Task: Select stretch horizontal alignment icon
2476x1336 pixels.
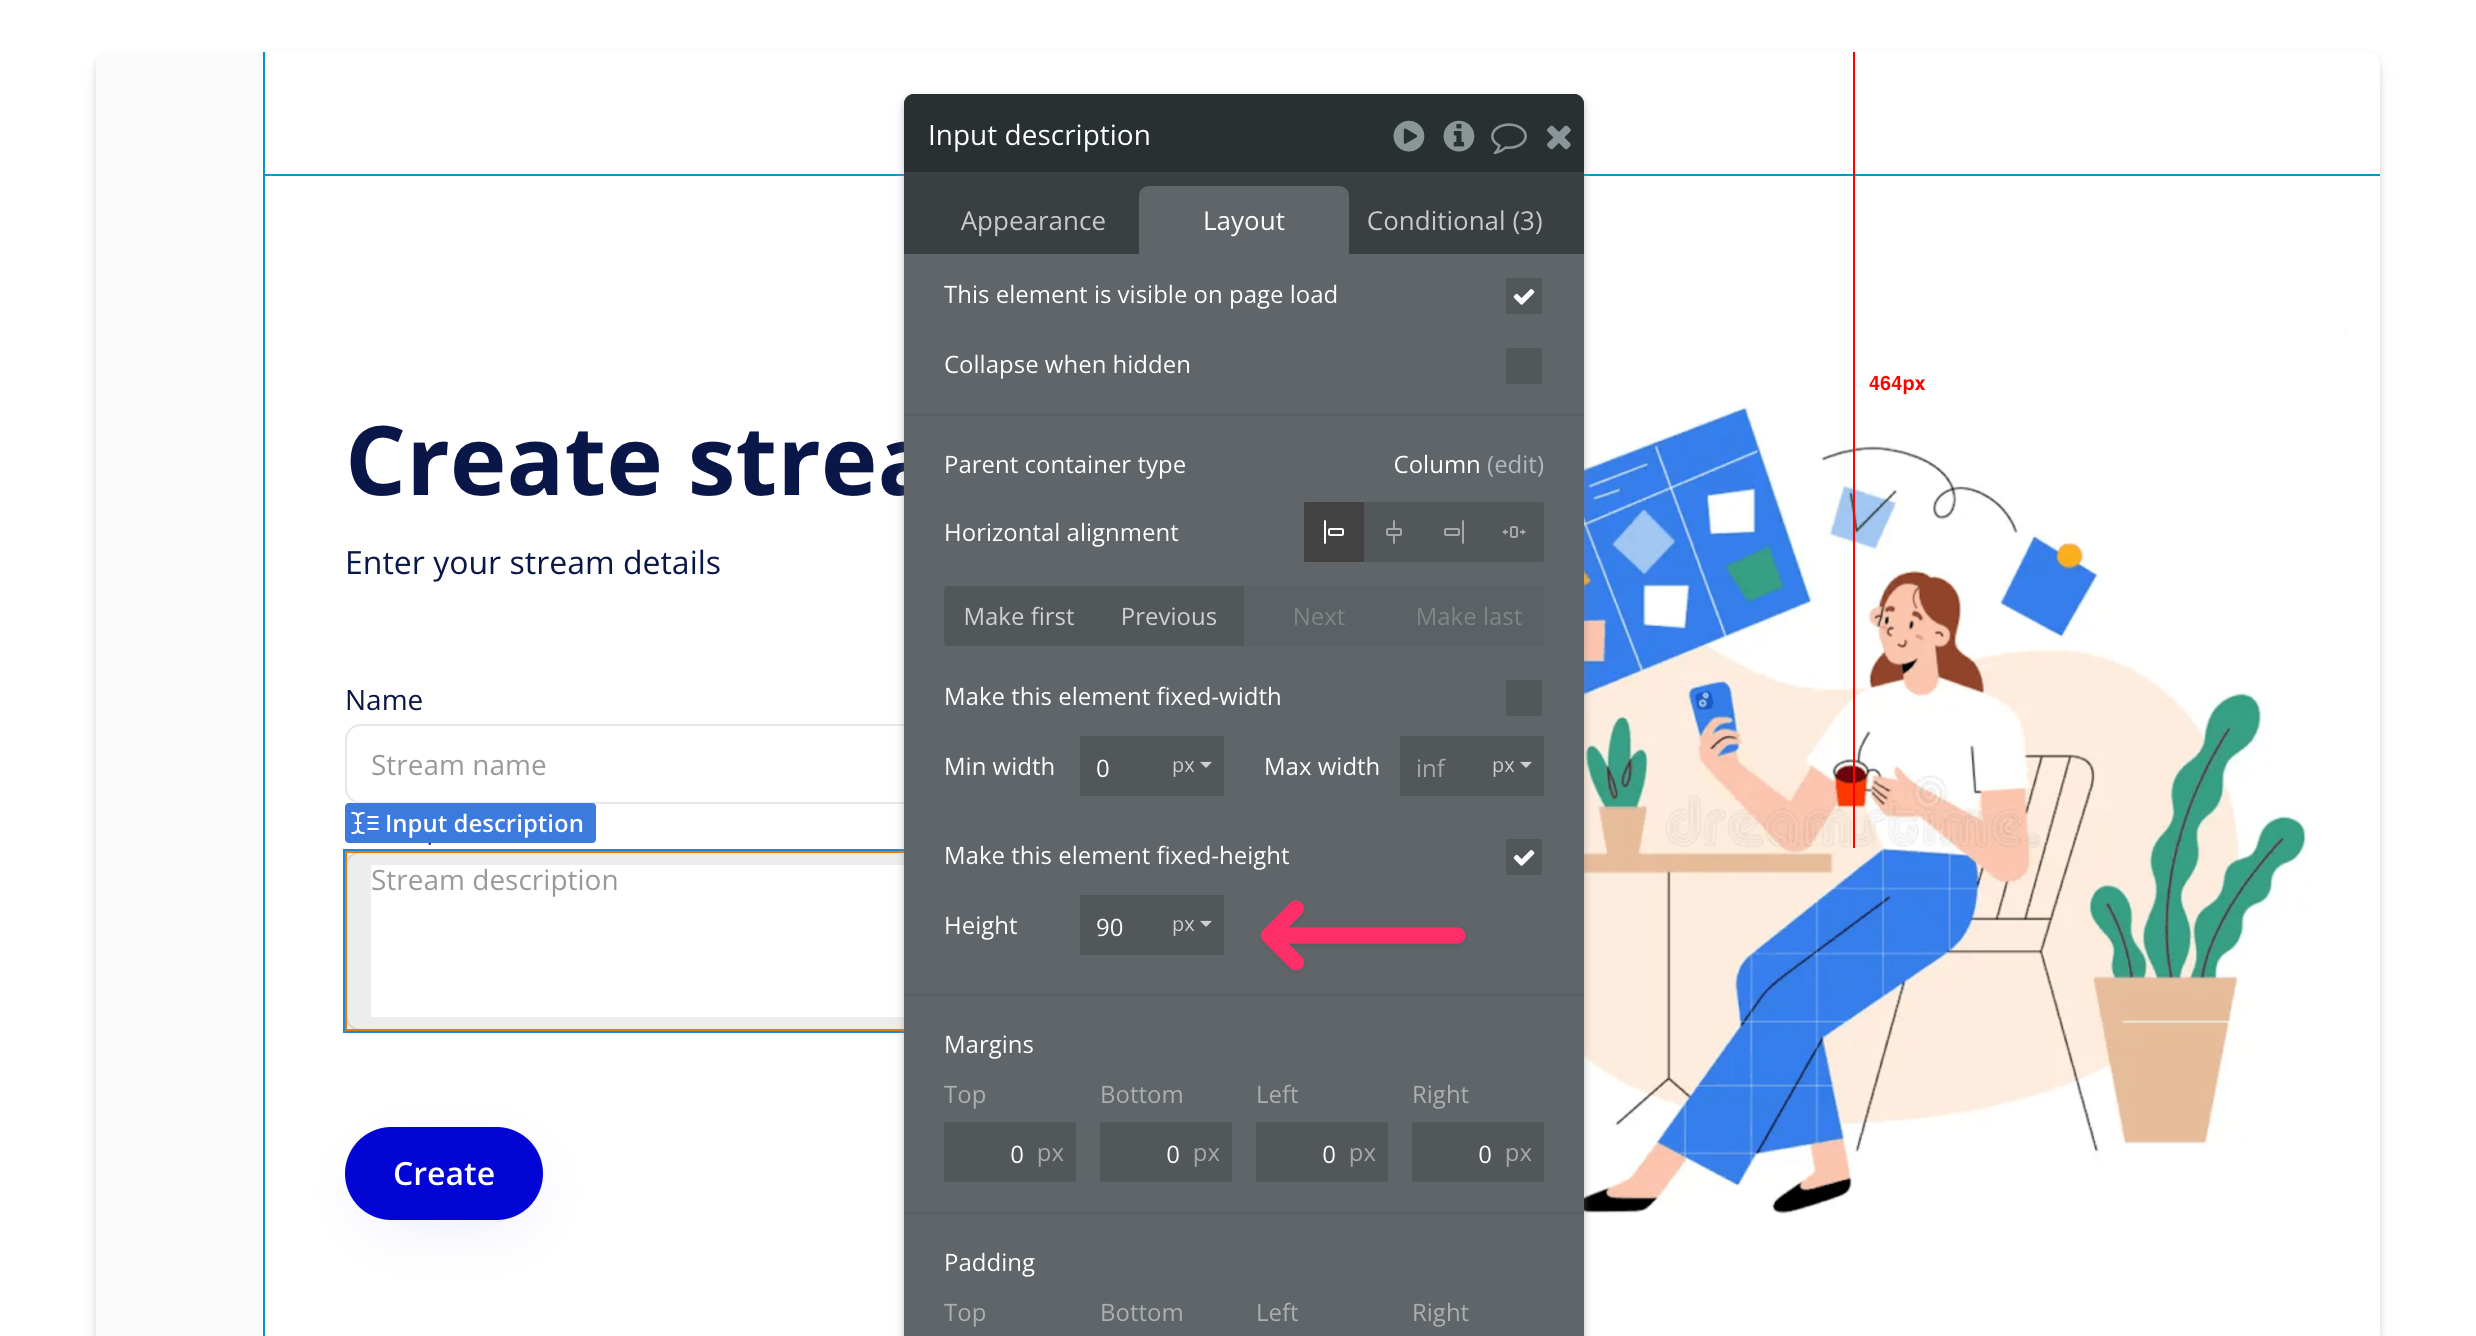Action: pyautogui.click(x=1513, y=532)
